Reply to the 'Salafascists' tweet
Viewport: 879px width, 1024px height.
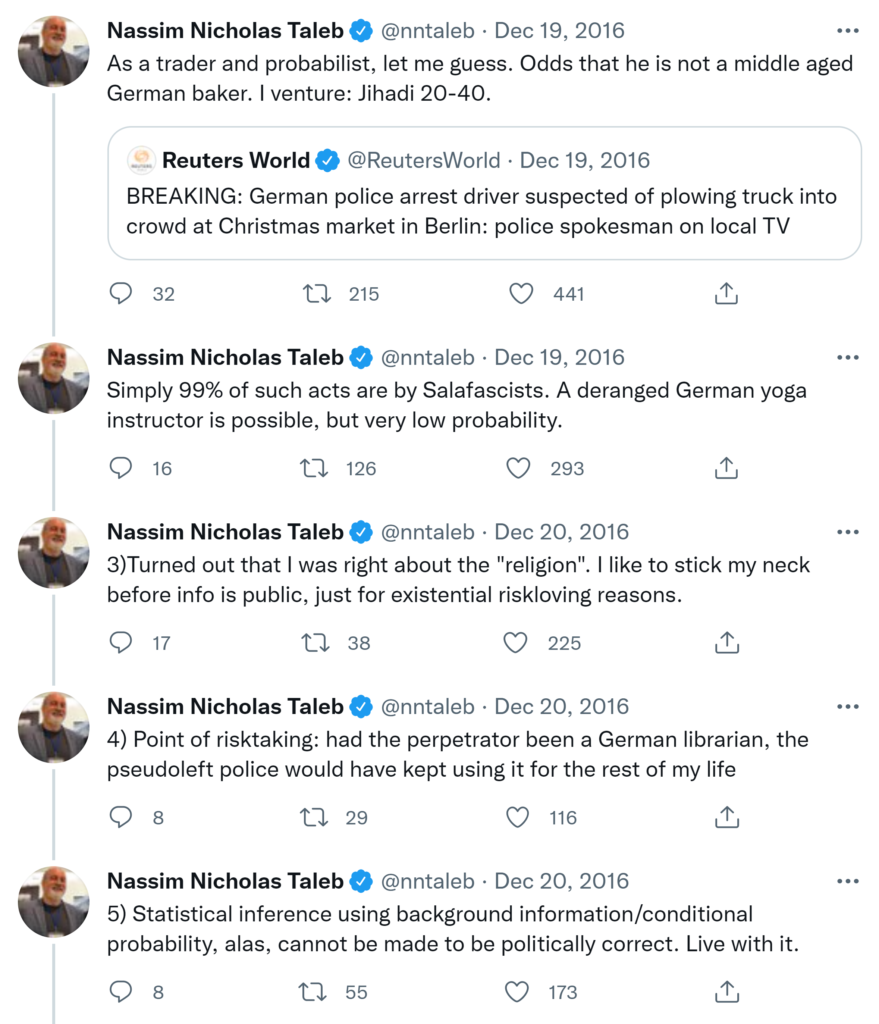(121, 468)
